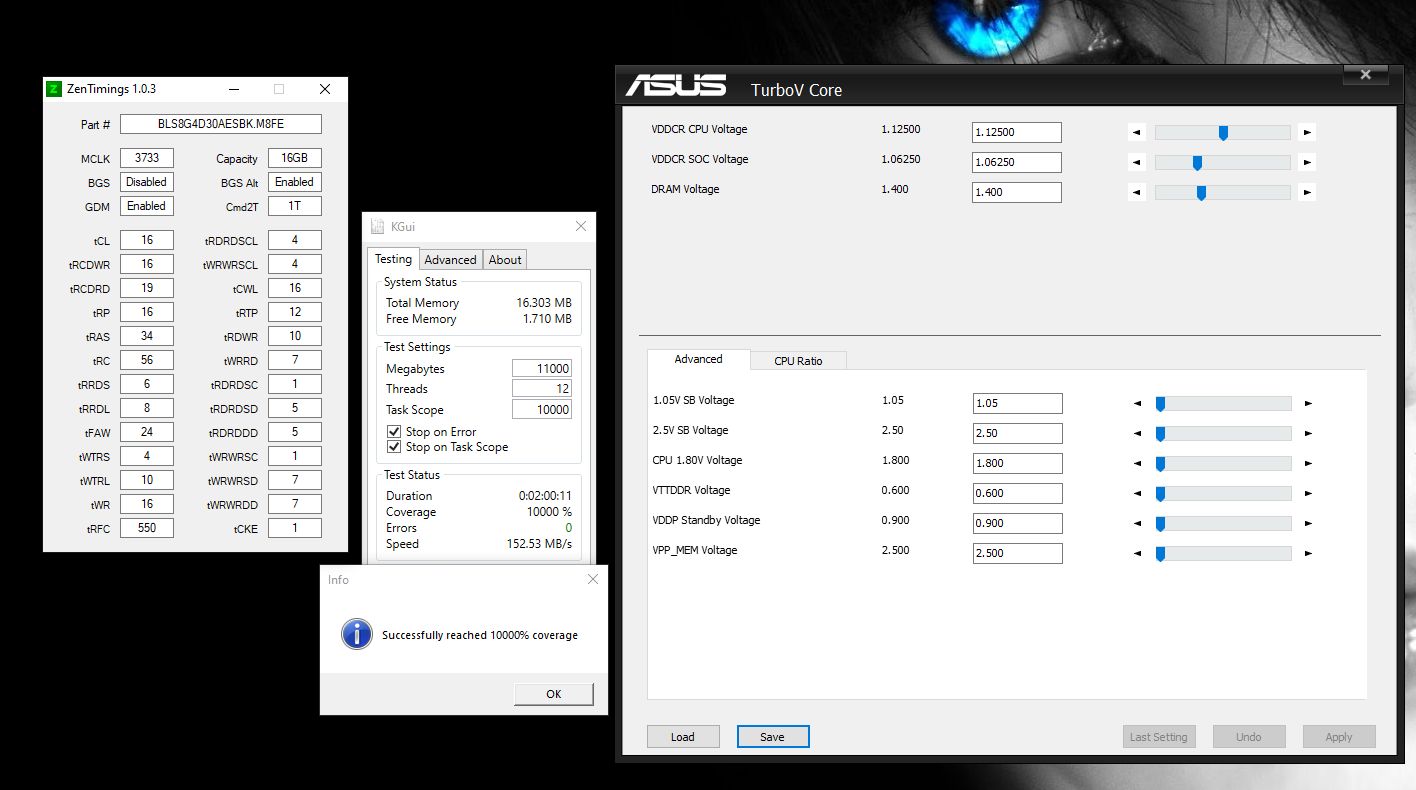
Task: Click the Threads input field in KGui
Action: pyautogui.click(x=542, y=389)
